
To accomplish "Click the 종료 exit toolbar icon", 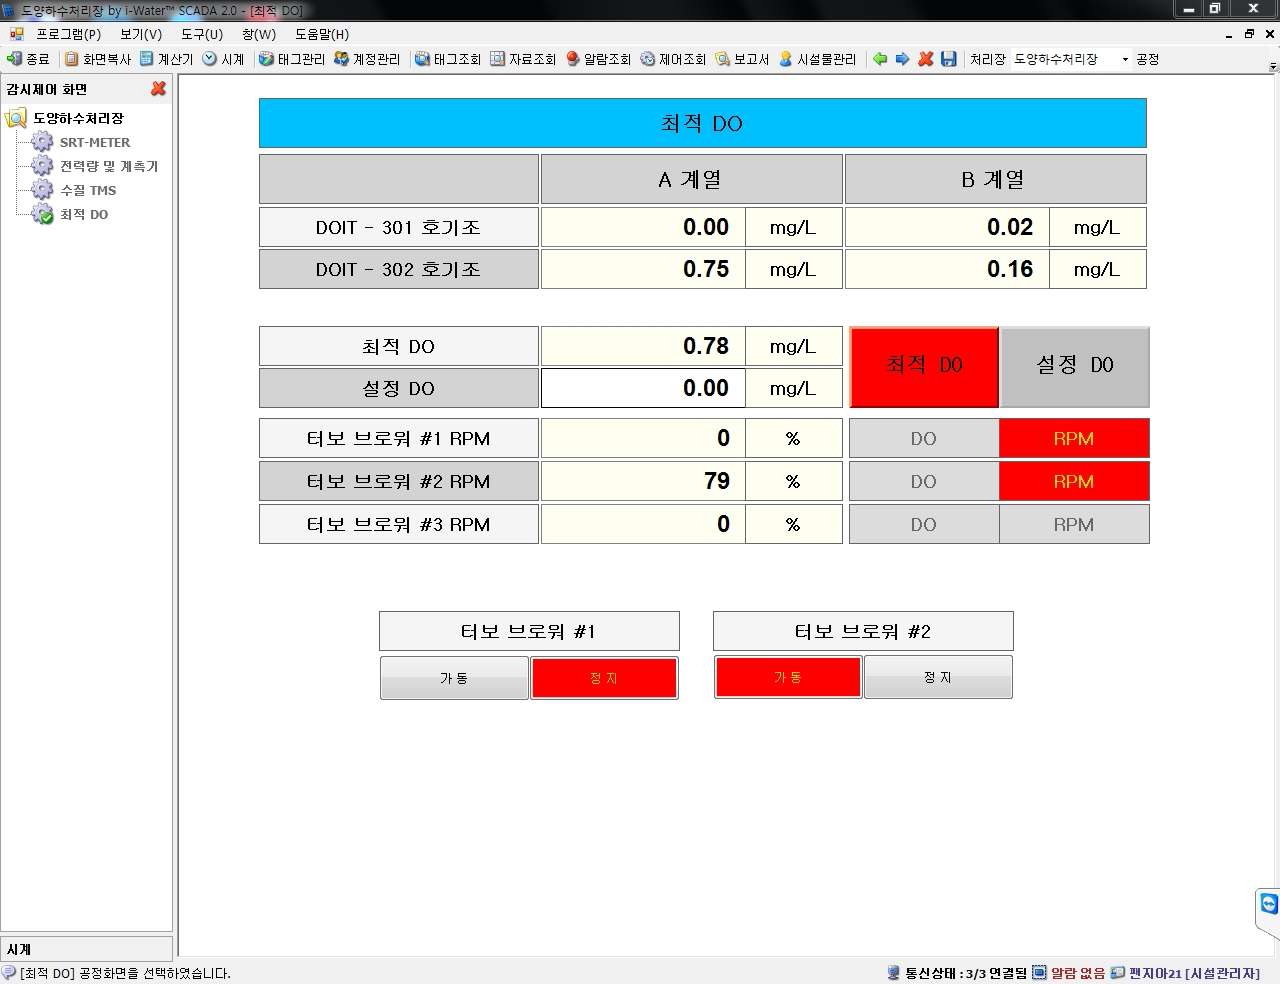I will click(x=28, y=59).
